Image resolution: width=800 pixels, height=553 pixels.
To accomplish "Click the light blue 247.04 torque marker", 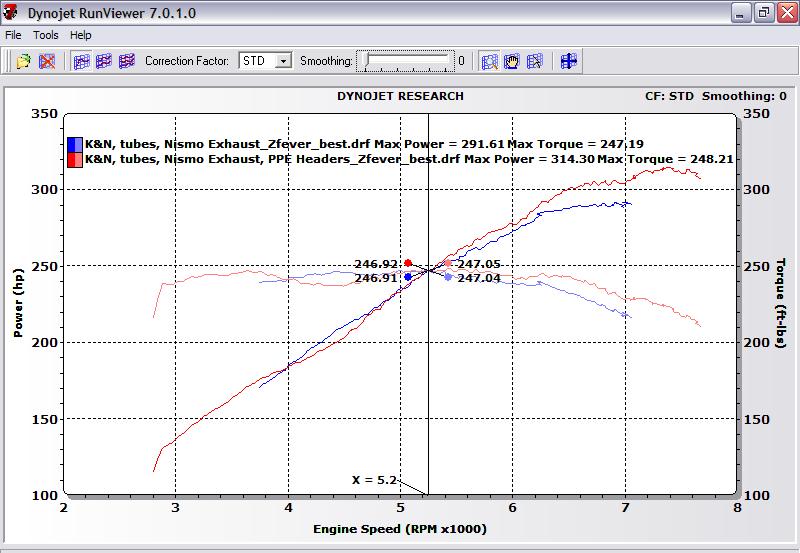I will pos(448,277).
